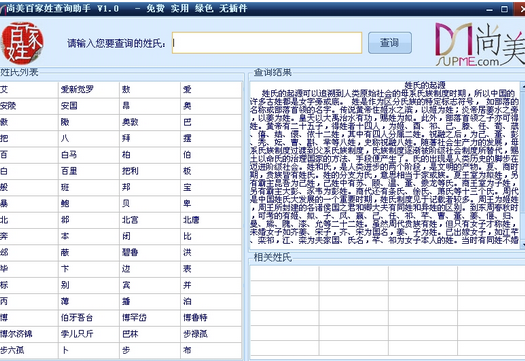Select surname 步六孤 in the list
The width and height of the screenshot is (525, 361).
(12, 350)
